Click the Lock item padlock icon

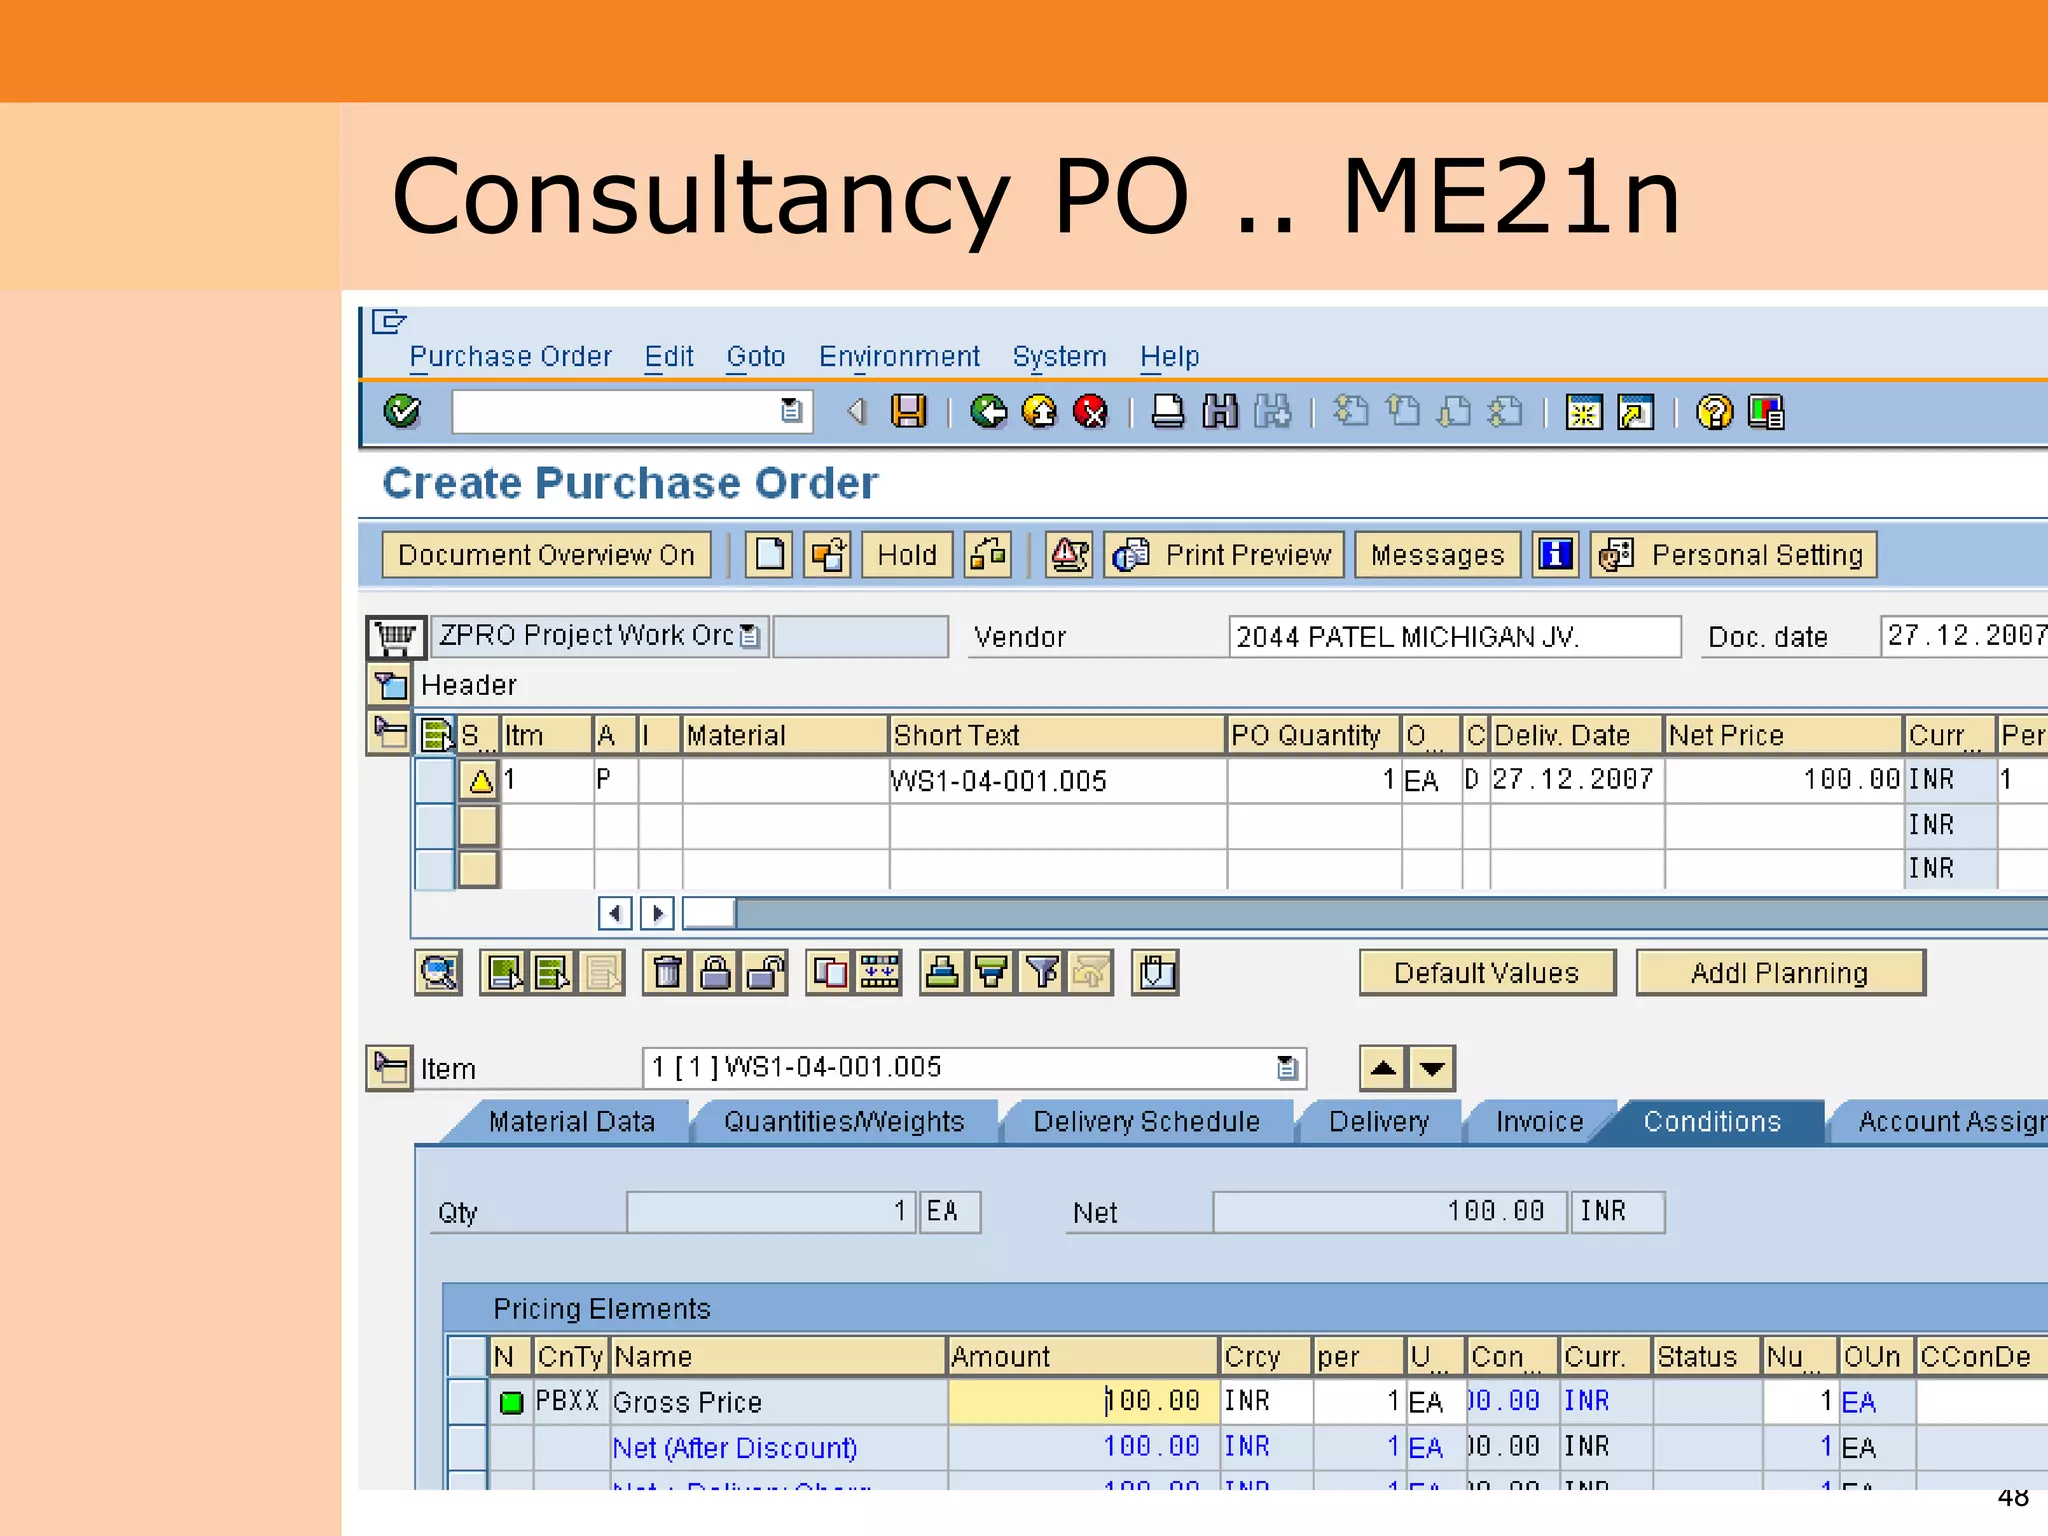pos(715,972)
